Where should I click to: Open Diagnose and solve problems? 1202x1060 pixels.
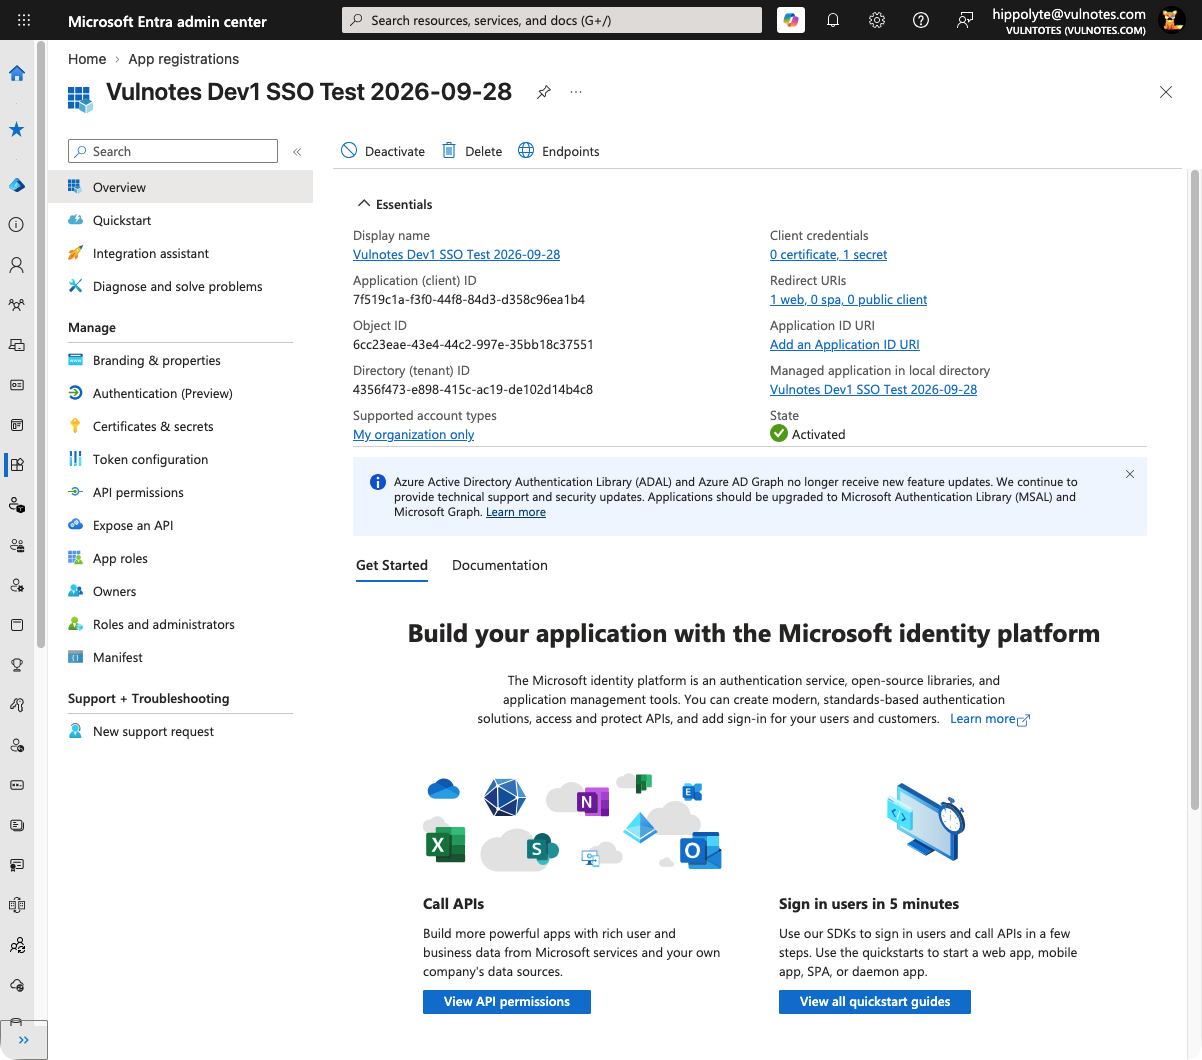click(x=180, y=286)
